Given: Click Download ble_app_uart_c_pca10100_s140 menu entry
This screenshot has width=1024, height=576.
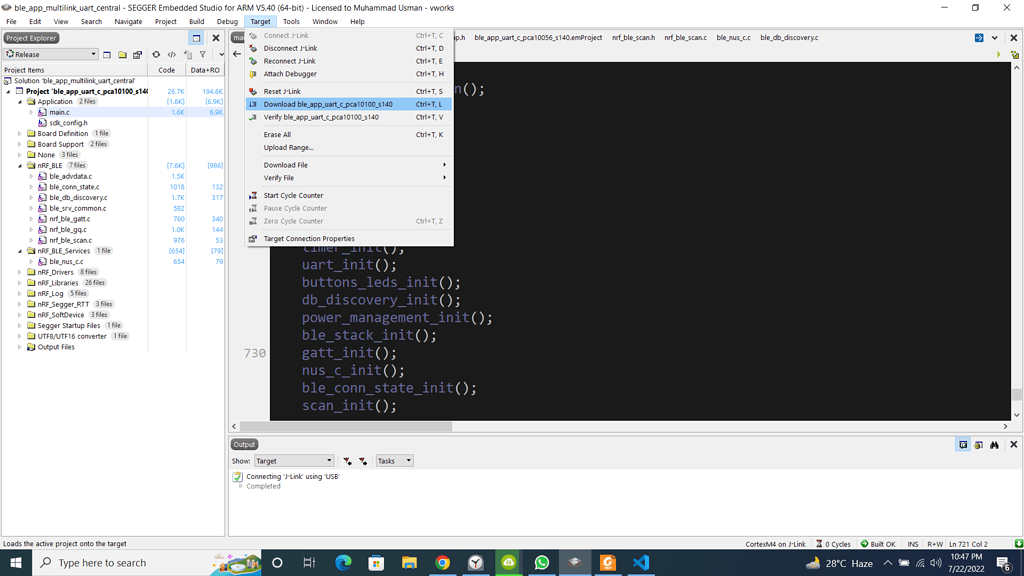Looking at the screenshot, I should [328, 104].
